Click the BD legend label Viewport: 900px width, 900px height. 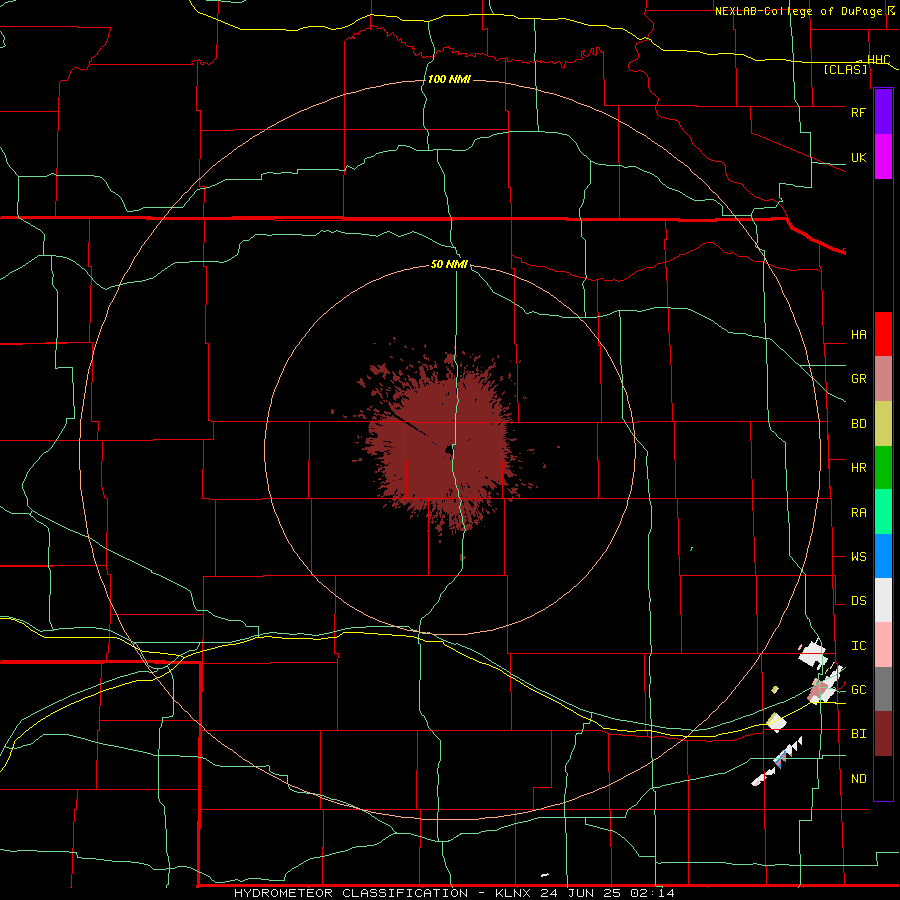(858, 424)
